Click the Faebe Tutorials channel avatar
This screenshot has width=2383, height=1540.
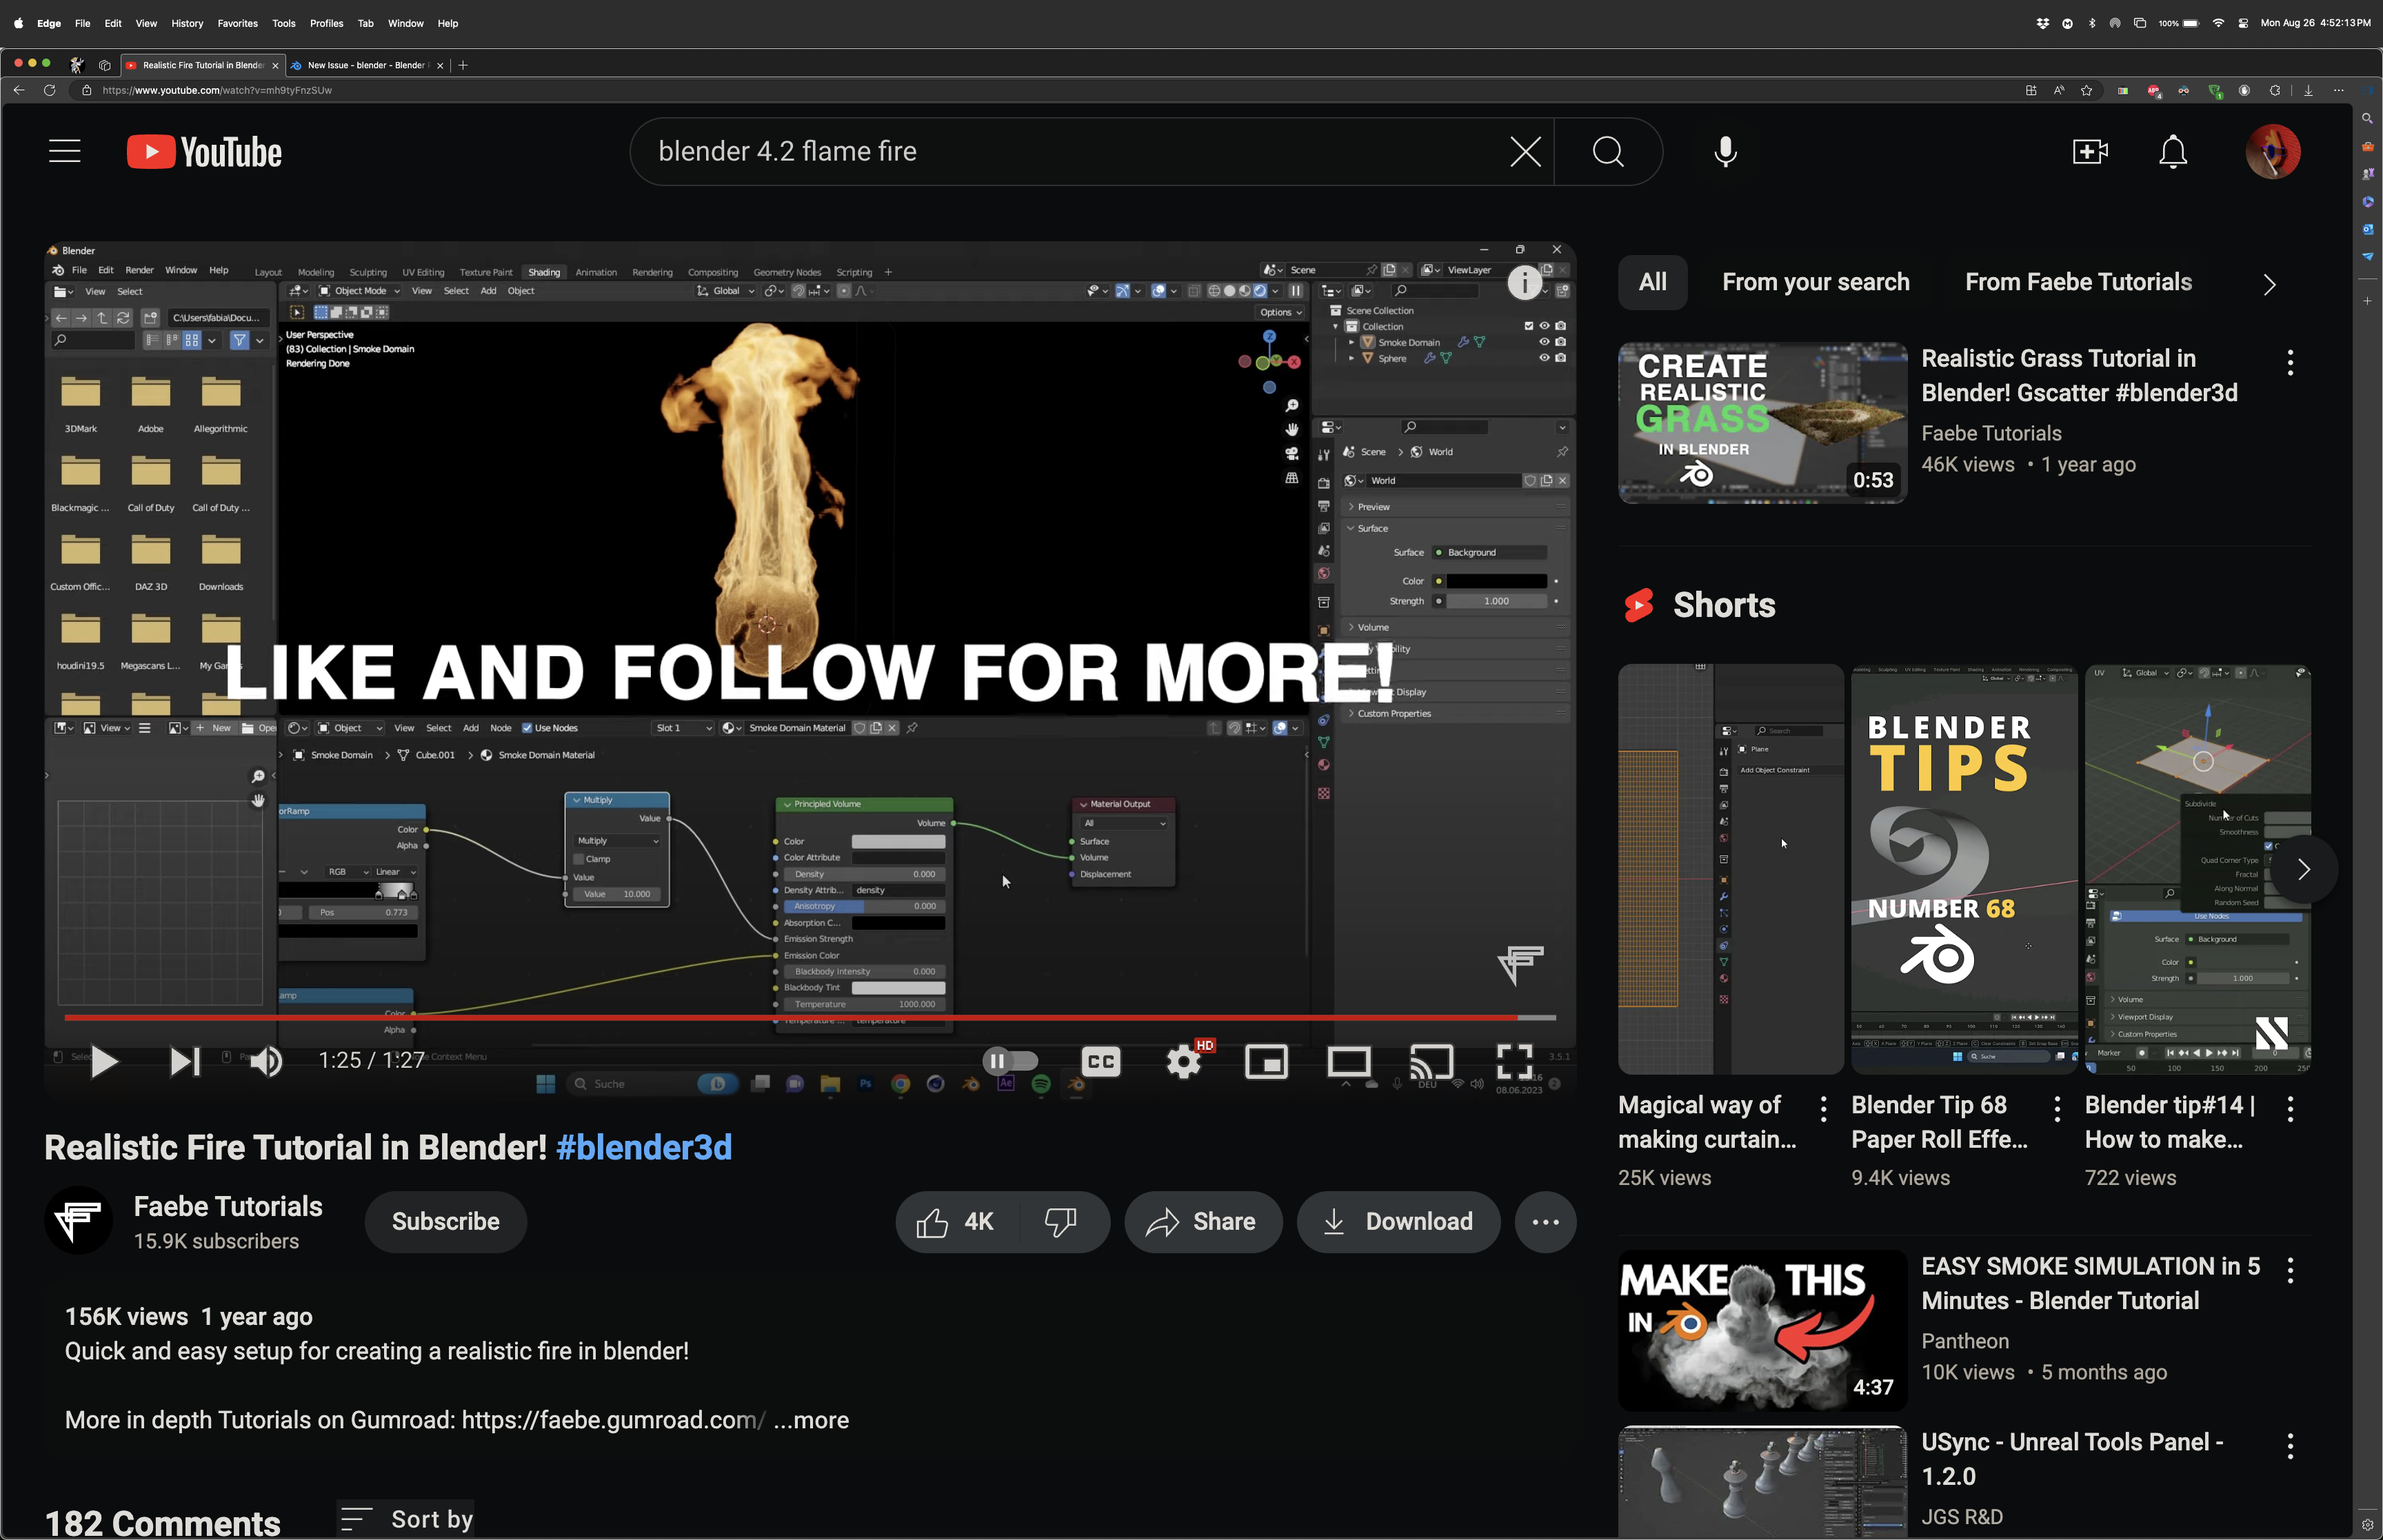tap(78, 1220)
